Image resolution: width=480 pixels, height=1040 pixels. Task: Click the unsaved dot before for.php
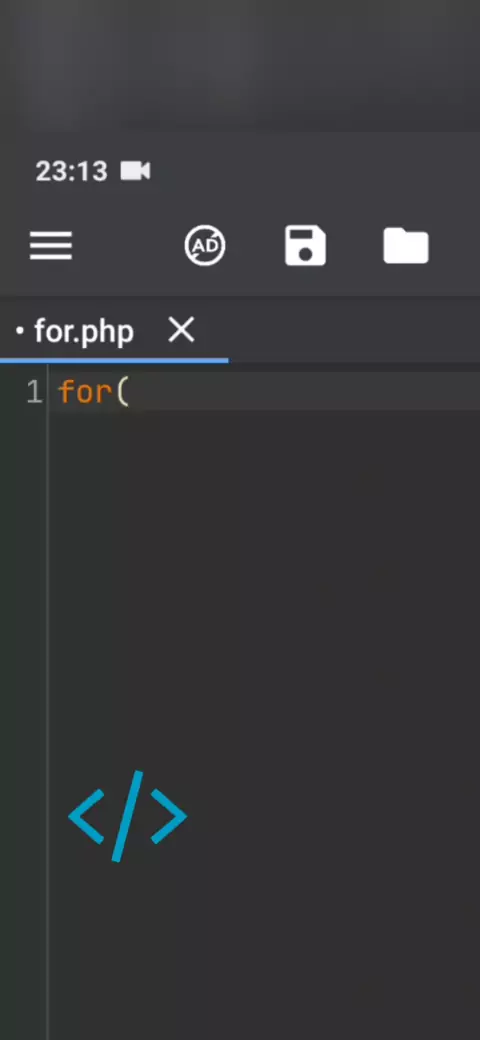click(19, 330)
